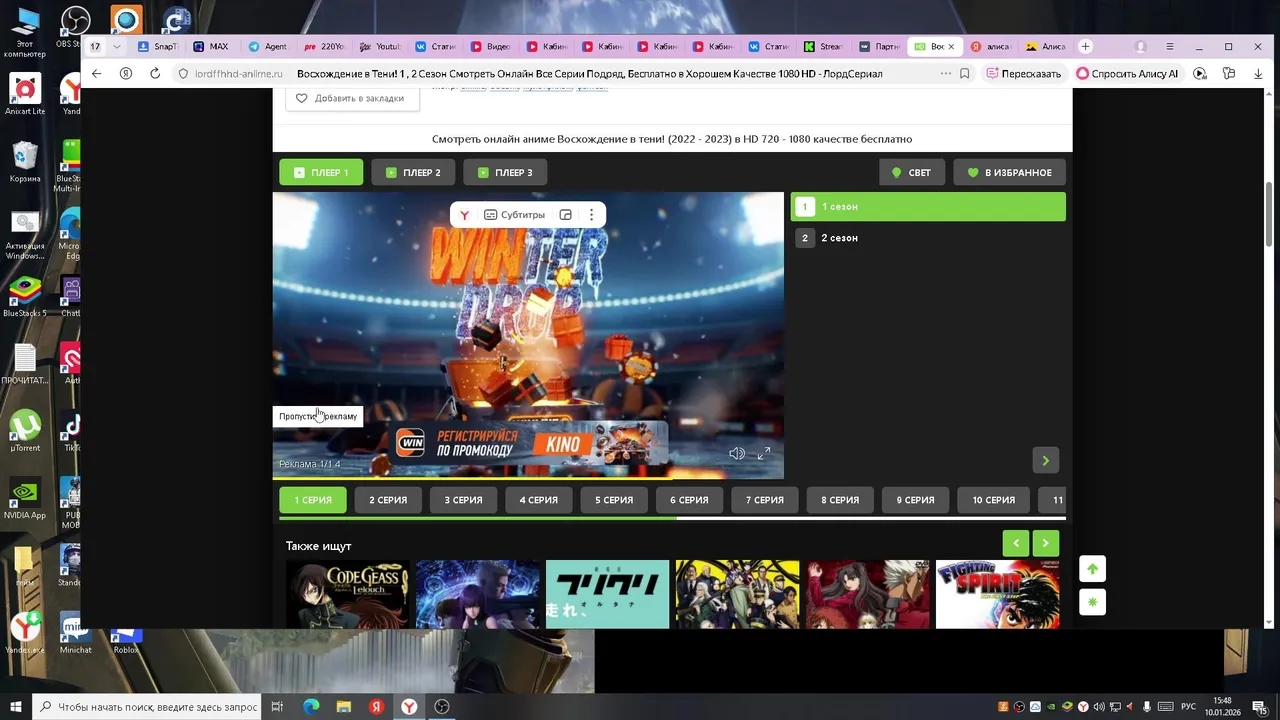Bookmark the page with the address bar bookmark icon
Image resolution: width=1280 pixels, height=720 pixels.
coord(964,73)
